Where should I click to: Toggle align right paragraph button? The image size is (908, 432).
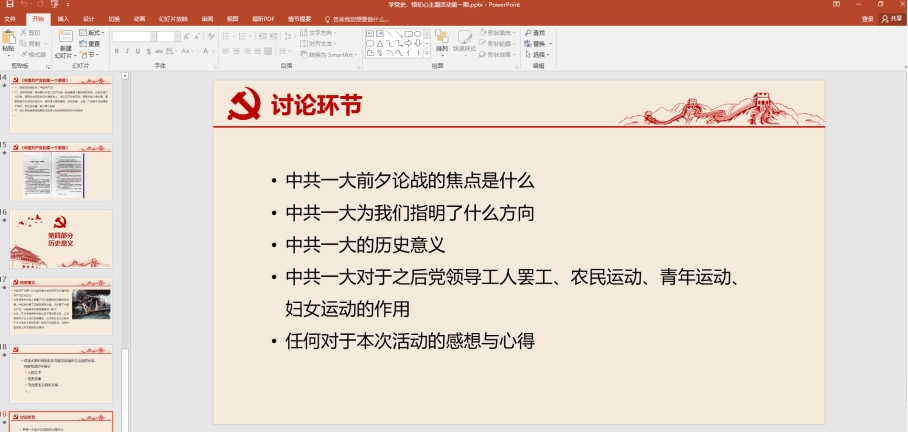click(248, 51)
